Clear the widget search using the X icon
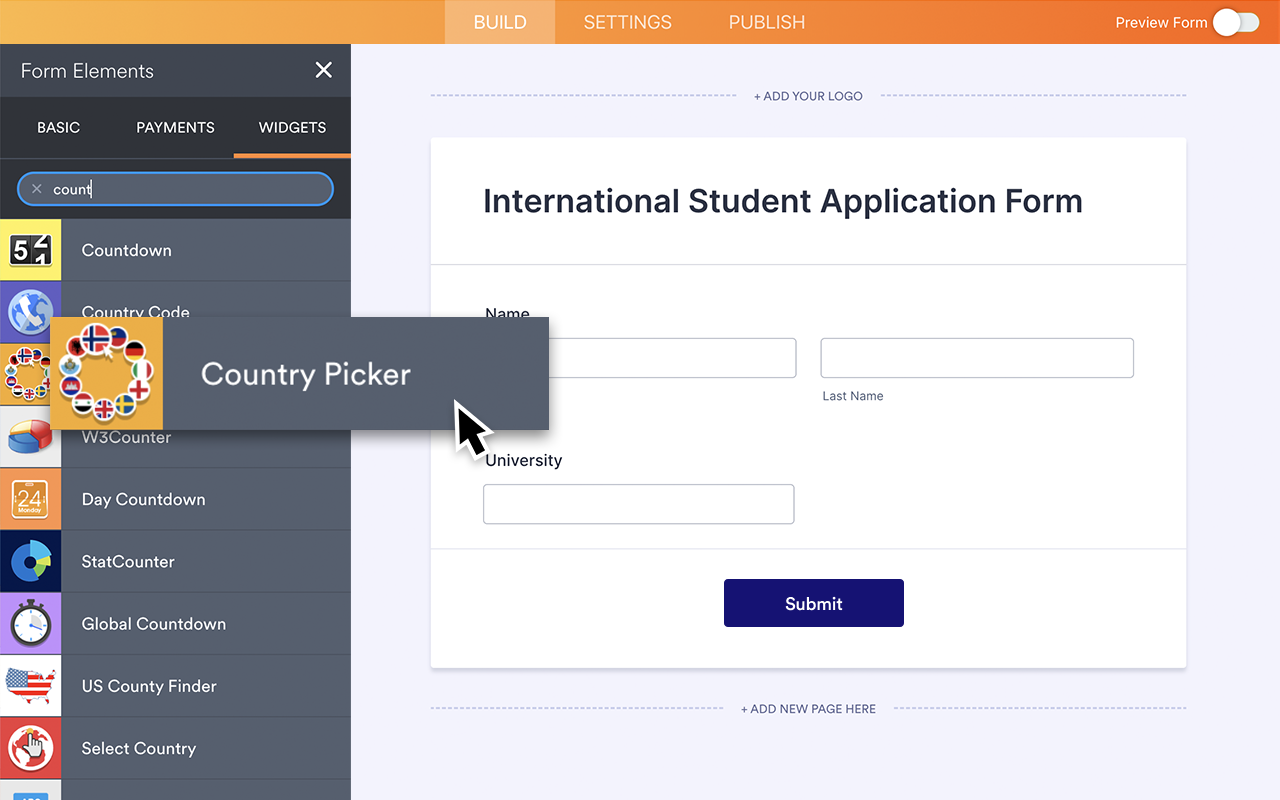 [x=36, y=188]
